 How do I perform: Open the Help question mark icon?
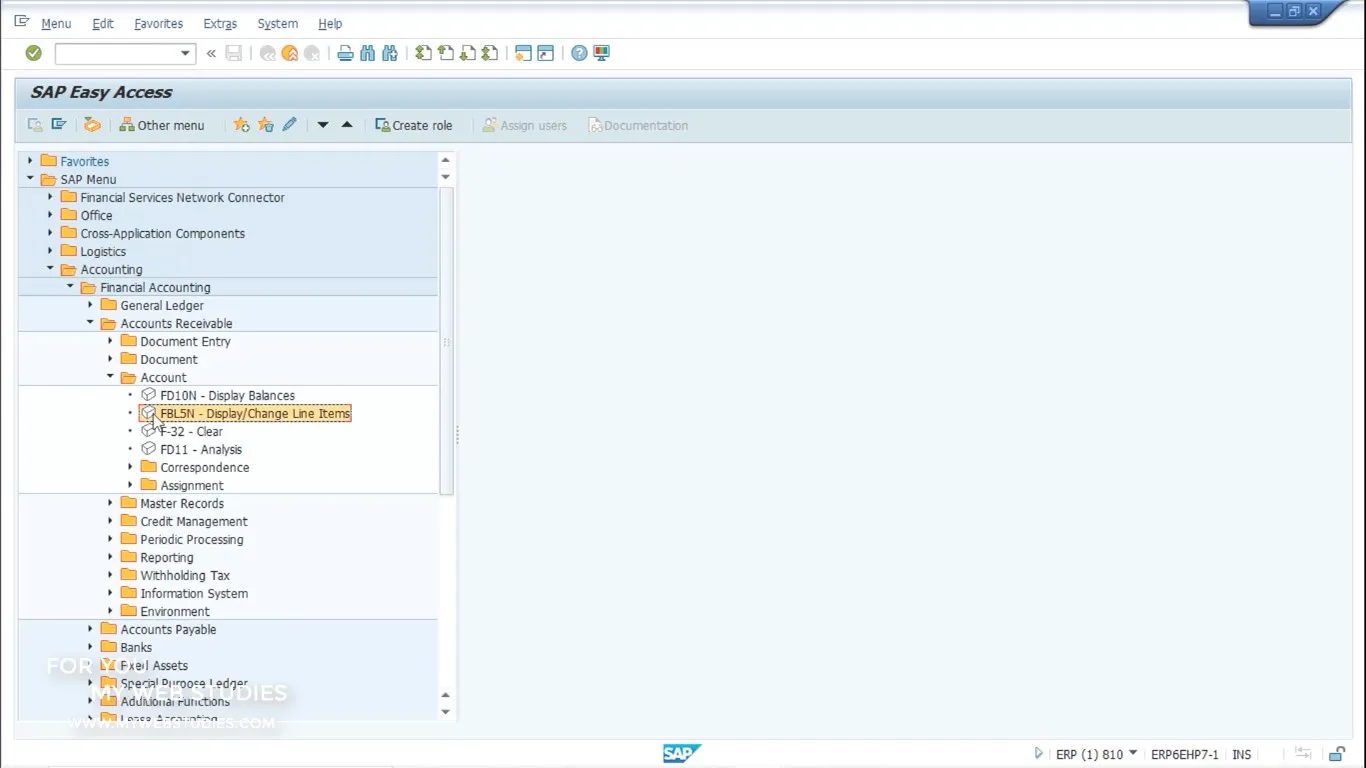pos(579,53)
